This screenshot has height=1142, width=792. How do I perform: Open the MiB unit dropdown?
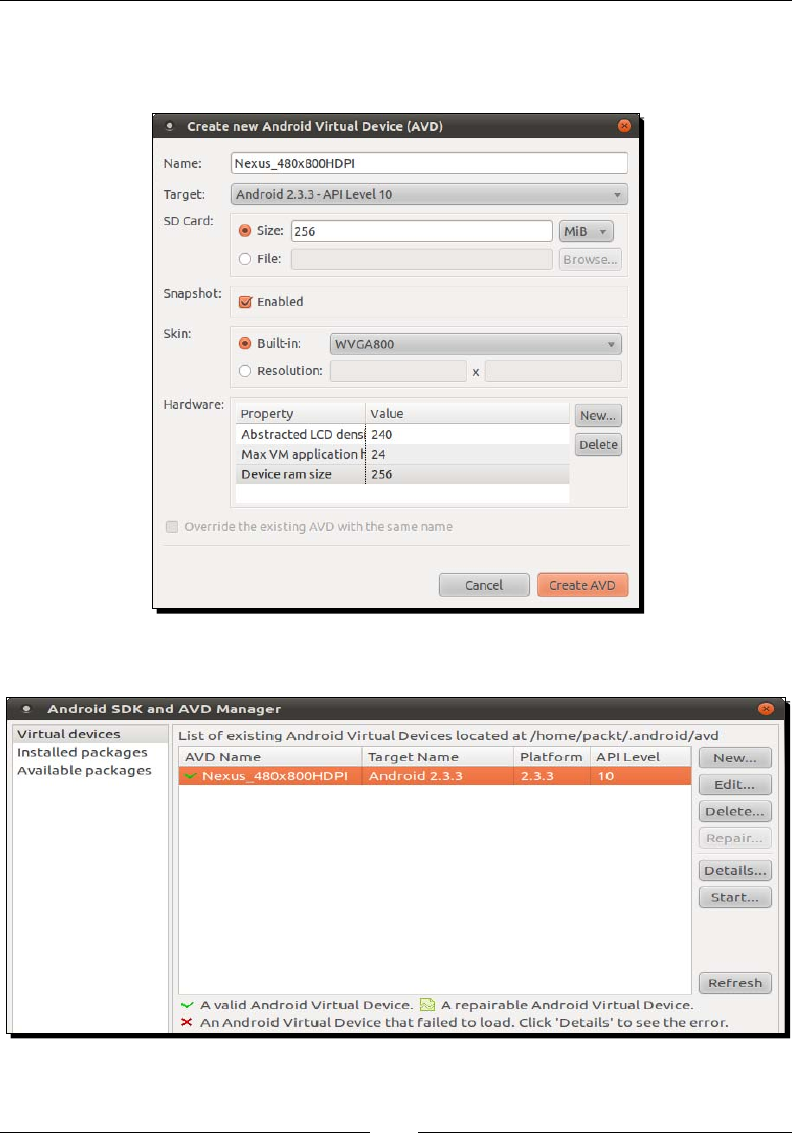586,231
